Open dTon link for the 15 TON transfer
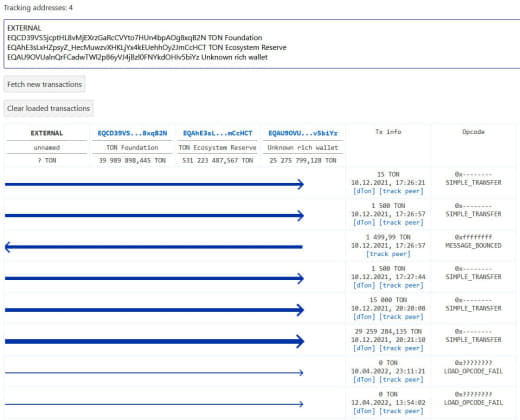The width and height of the screenshot is (520, 420). pyautogui.click(x=364, y=191)
